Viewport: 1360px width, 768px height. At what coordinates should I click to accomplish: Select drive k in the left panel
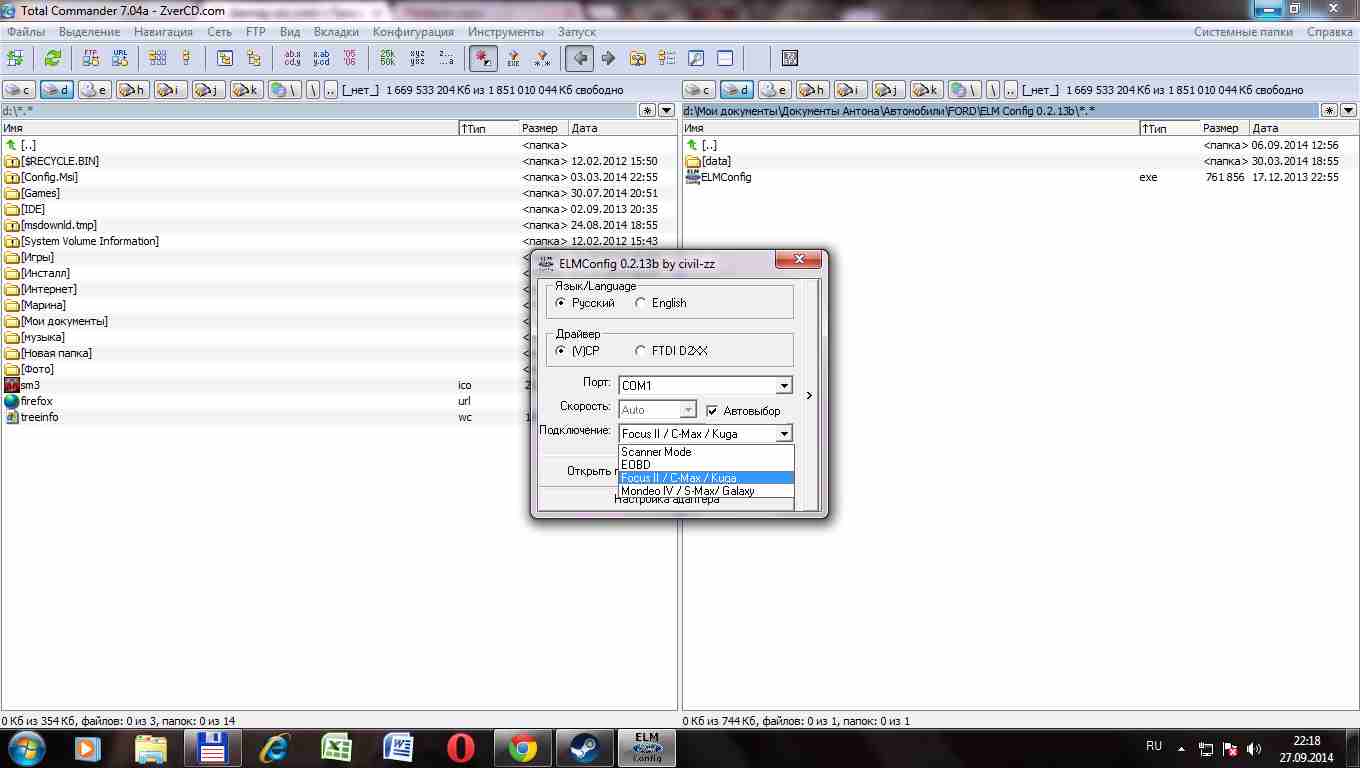coord(247,90)
